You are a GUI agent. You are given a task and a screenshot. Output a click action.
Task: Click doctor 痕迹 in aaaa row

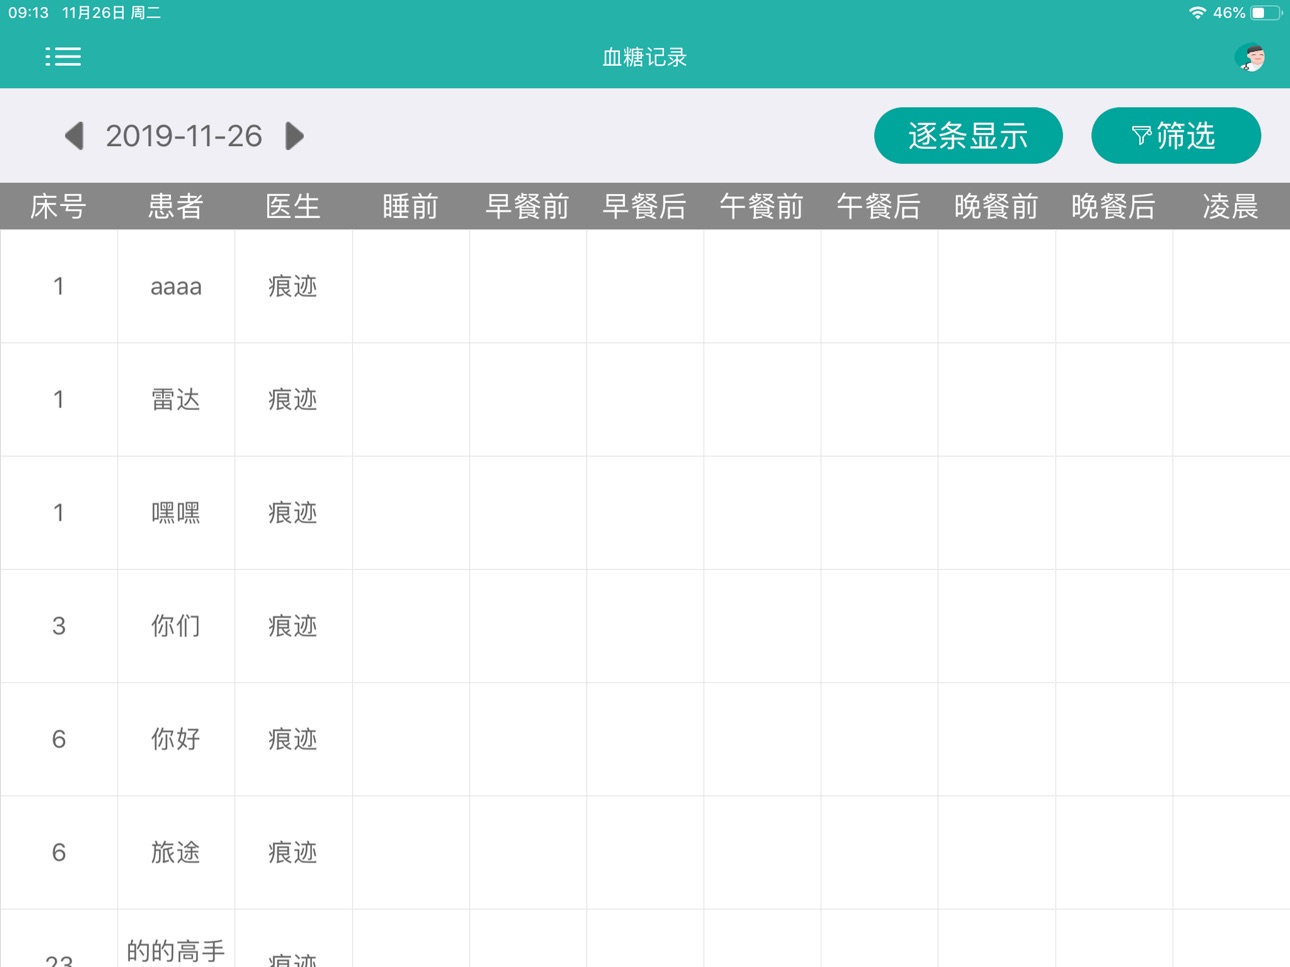(293, 287)
